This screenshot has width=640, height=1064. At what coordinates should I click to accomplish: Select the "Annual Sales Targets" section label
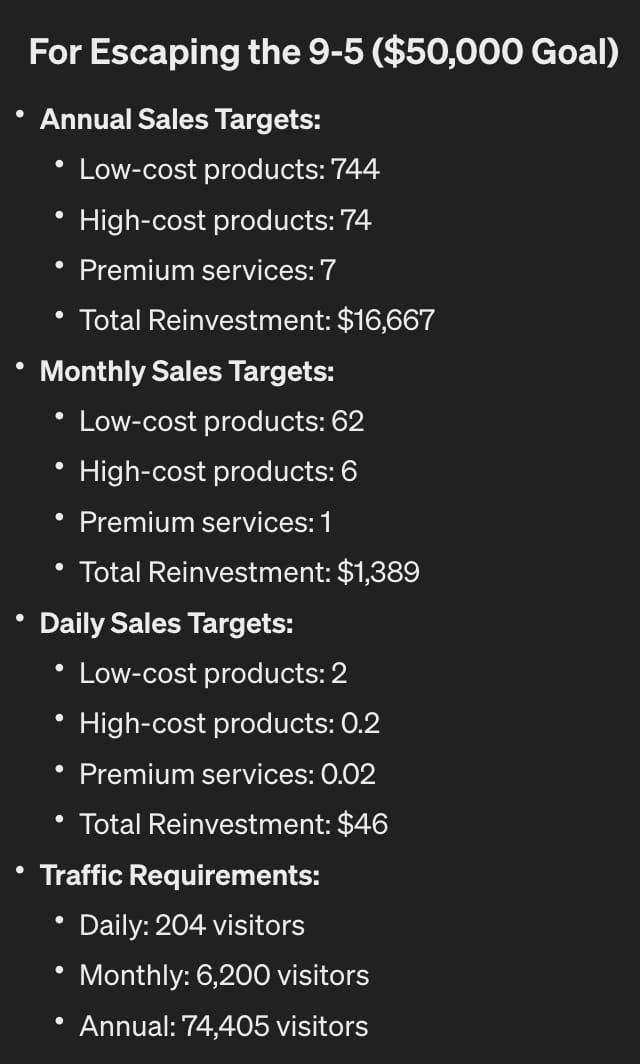click(180, 120)
